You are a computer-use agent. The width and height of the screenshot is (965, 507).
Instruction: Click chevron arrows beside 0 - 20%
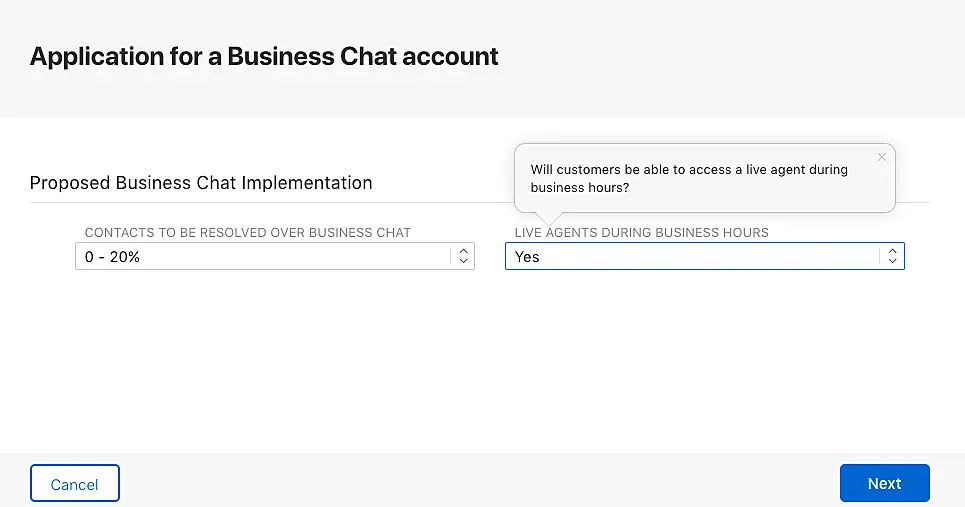[463, 257]
